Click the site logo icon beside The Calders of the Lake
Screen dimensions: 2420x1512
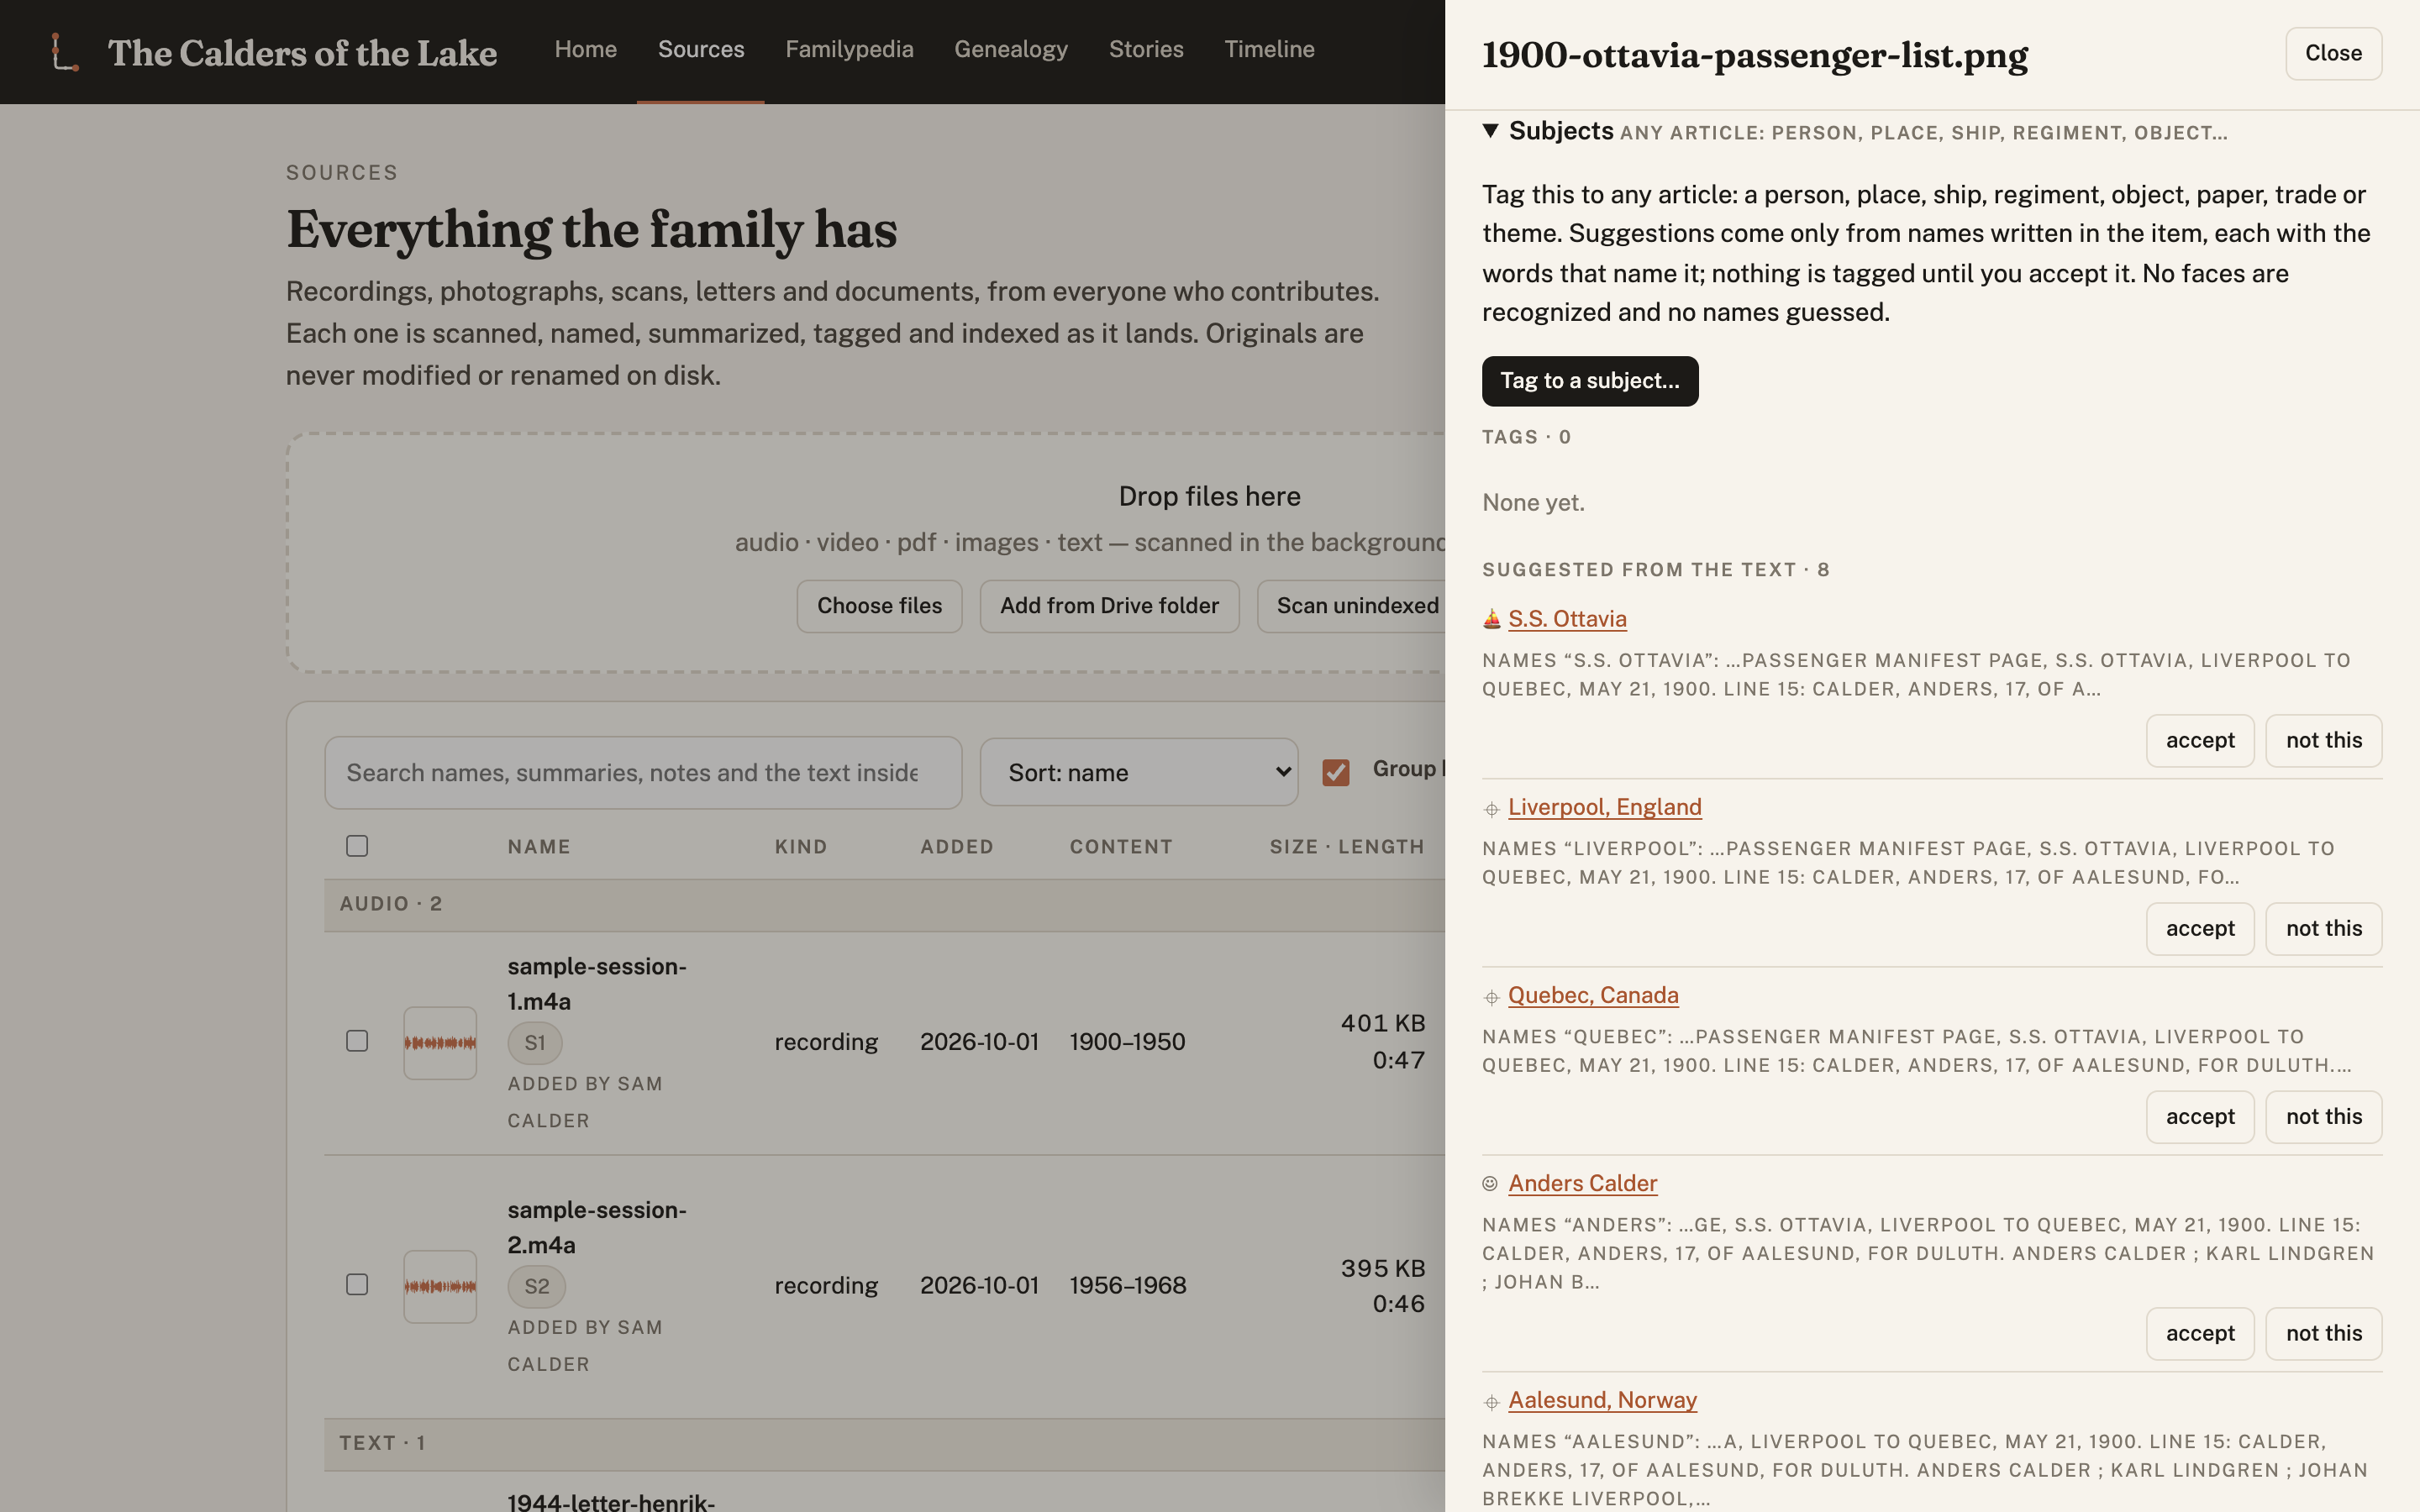pos(65,52)
